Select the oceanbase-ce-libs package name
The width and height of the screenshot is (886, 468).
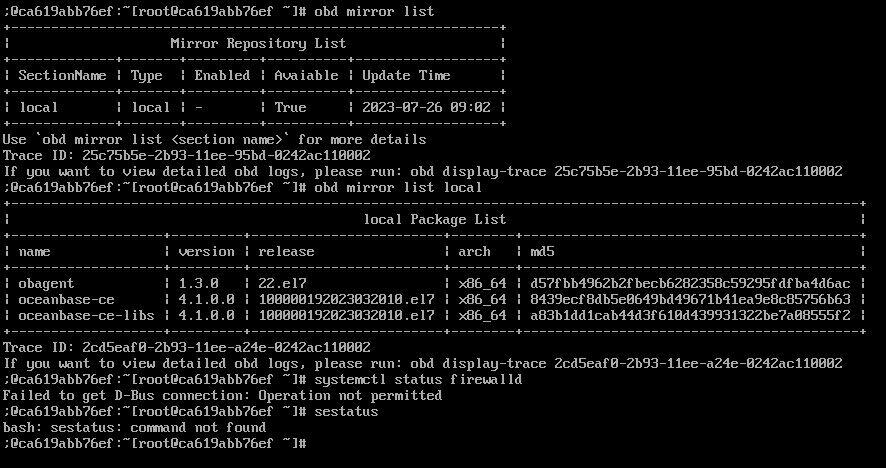[86, 315]
